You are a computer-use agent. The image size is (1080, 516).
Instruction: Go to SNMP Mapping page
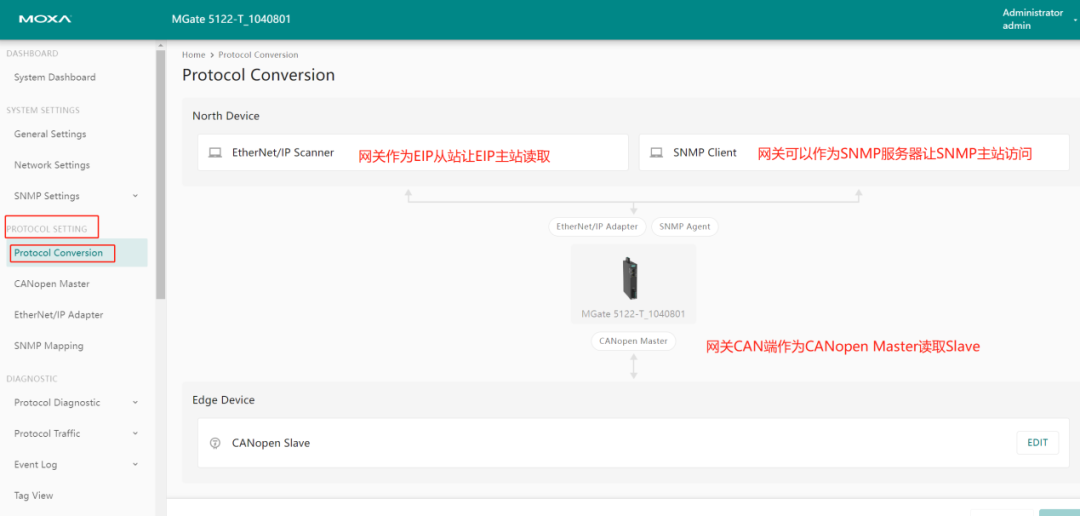pos(49,345)
